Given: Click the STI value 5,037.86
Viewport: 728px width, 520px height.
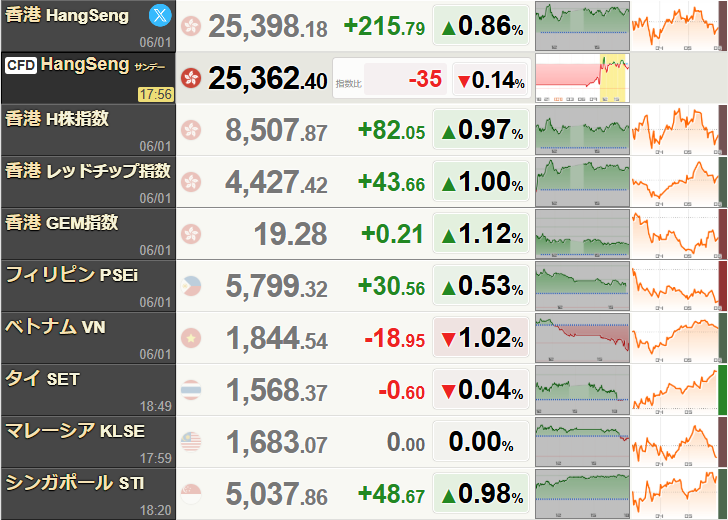Looking at the screenshot, I should pos(276,494).
